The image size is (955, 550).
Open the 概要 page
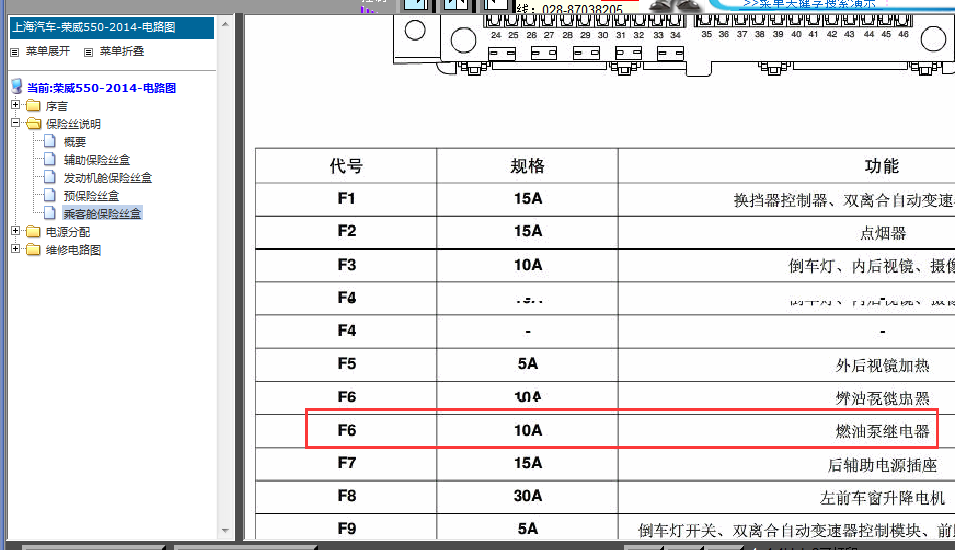click(75, 142)
